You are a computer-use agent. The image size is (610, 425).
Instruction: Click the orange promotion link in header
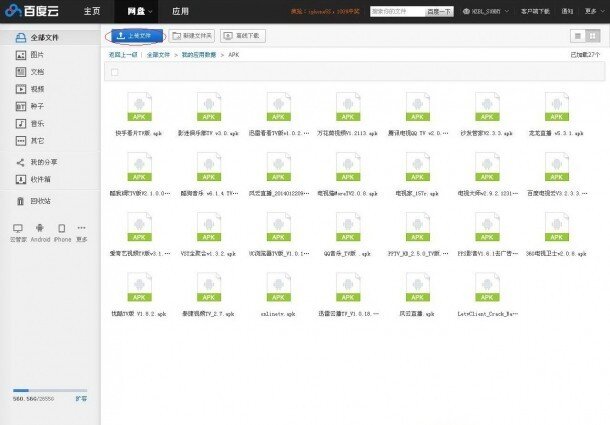point(325,12)
